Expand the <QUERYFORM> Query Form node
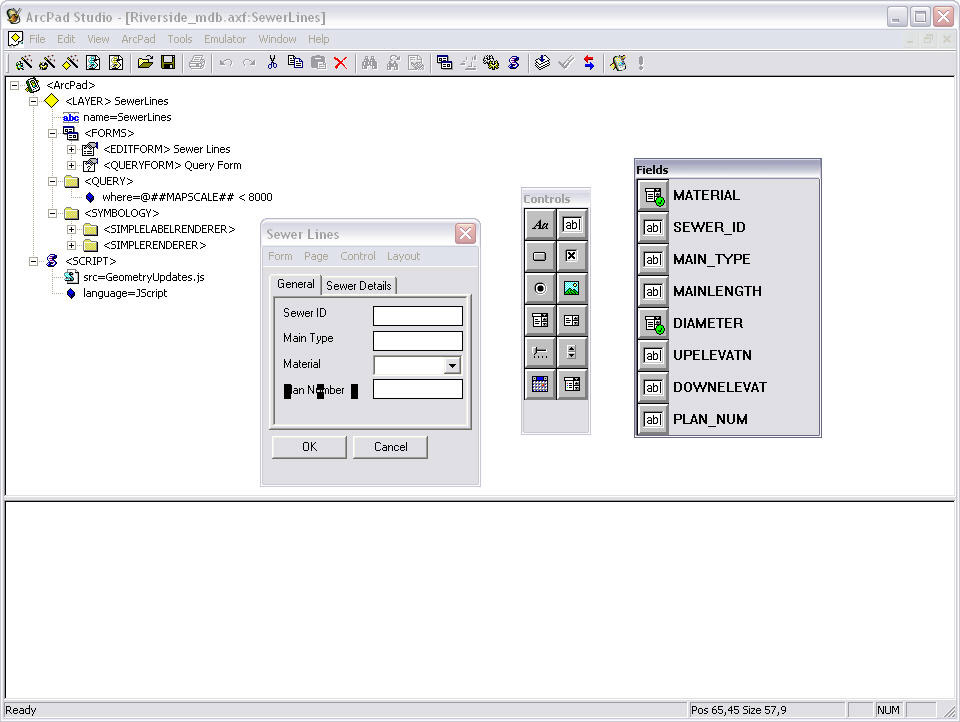This screenshot has width=960, height=722. [72, 165]
